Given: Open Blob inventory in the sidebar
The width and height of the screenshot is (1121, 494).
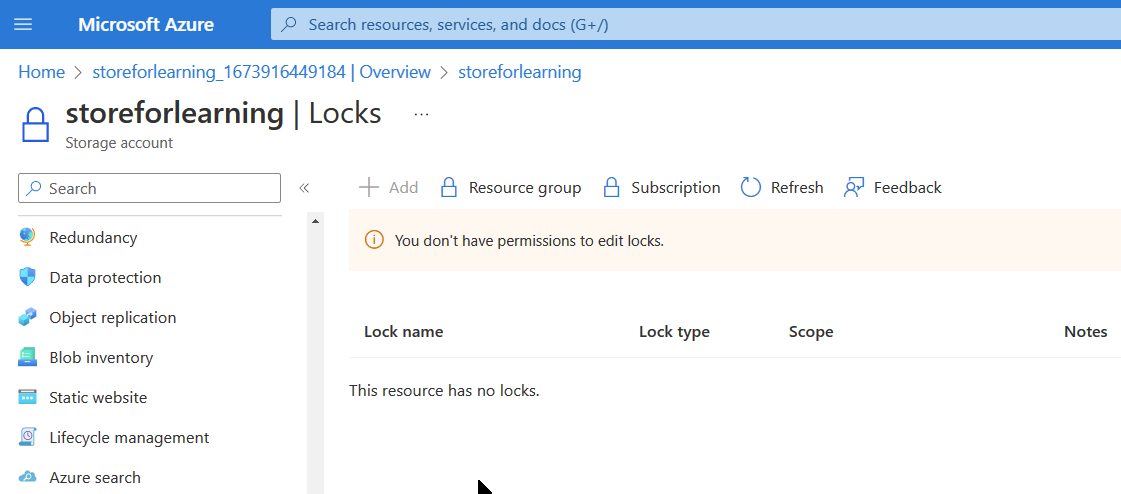Looking at the screenshot, I should (x=101, y=357).
